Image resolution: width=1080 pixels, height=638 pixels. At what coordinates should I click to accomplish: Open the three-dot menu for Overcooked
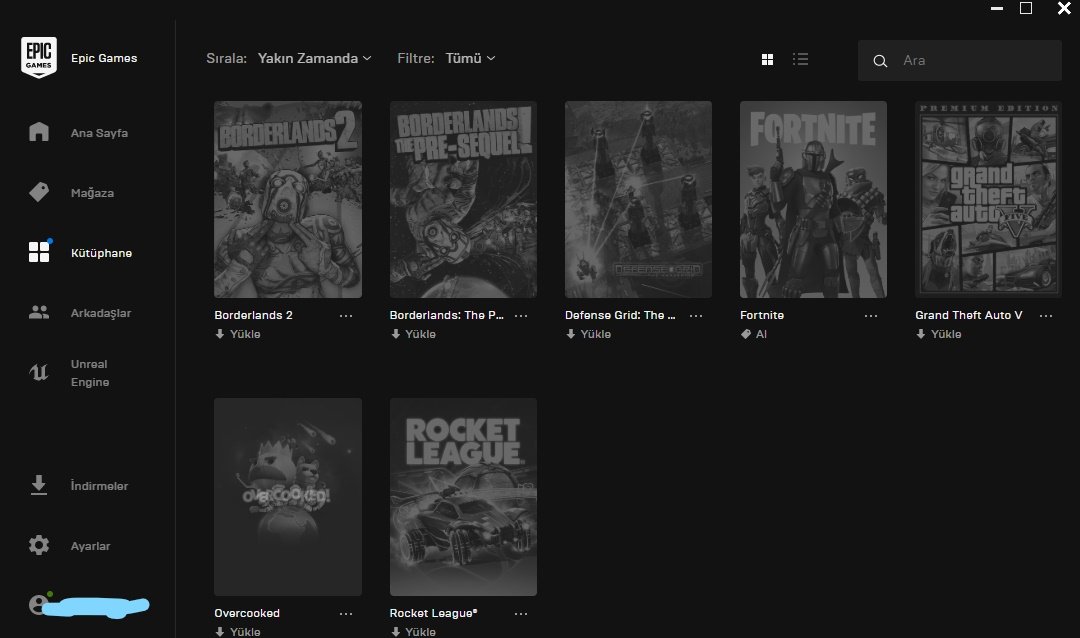point(346,614)
